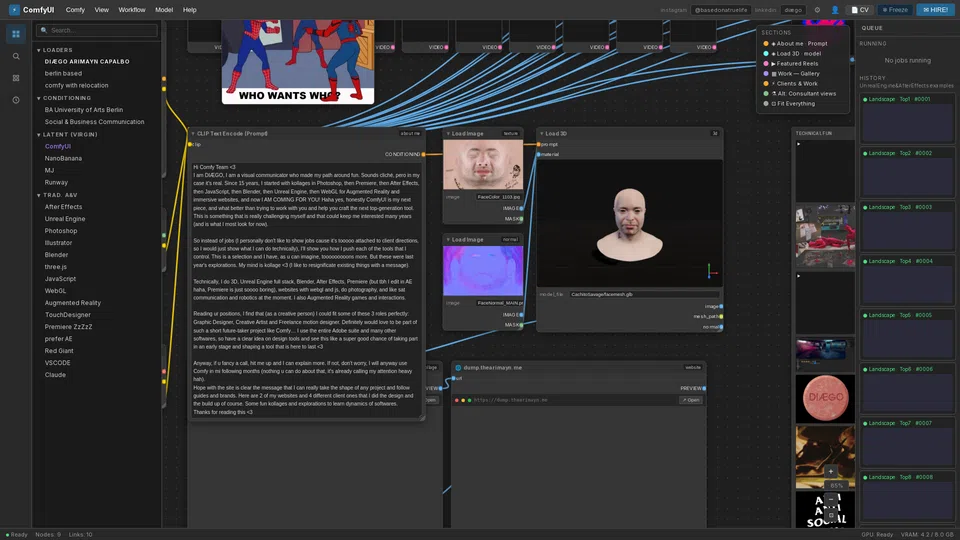
Task: Open the Help menu
Action: point(190,10)
